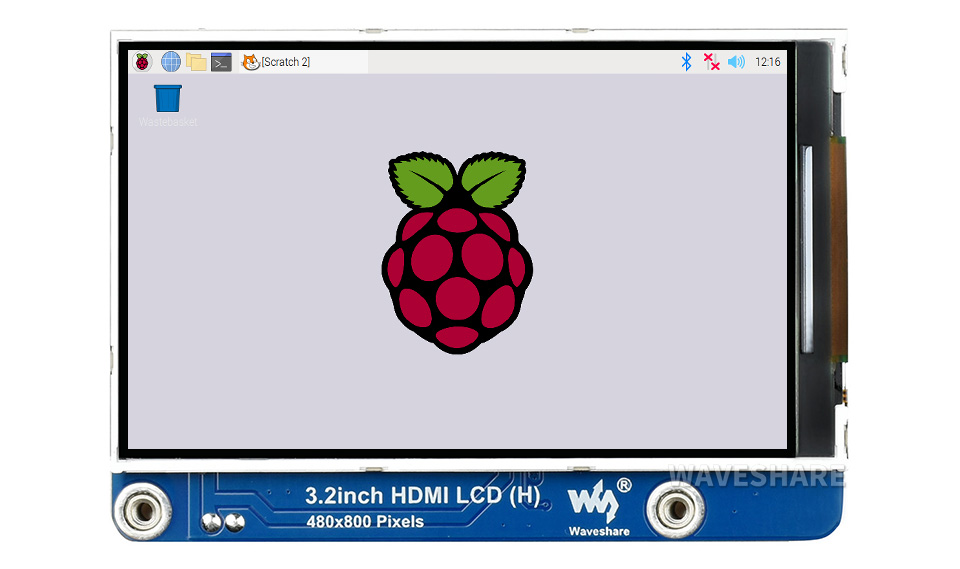Screen dimensions: 960x569
Task: Launch the terminal from the taskbar
Action: pos(221,62)
